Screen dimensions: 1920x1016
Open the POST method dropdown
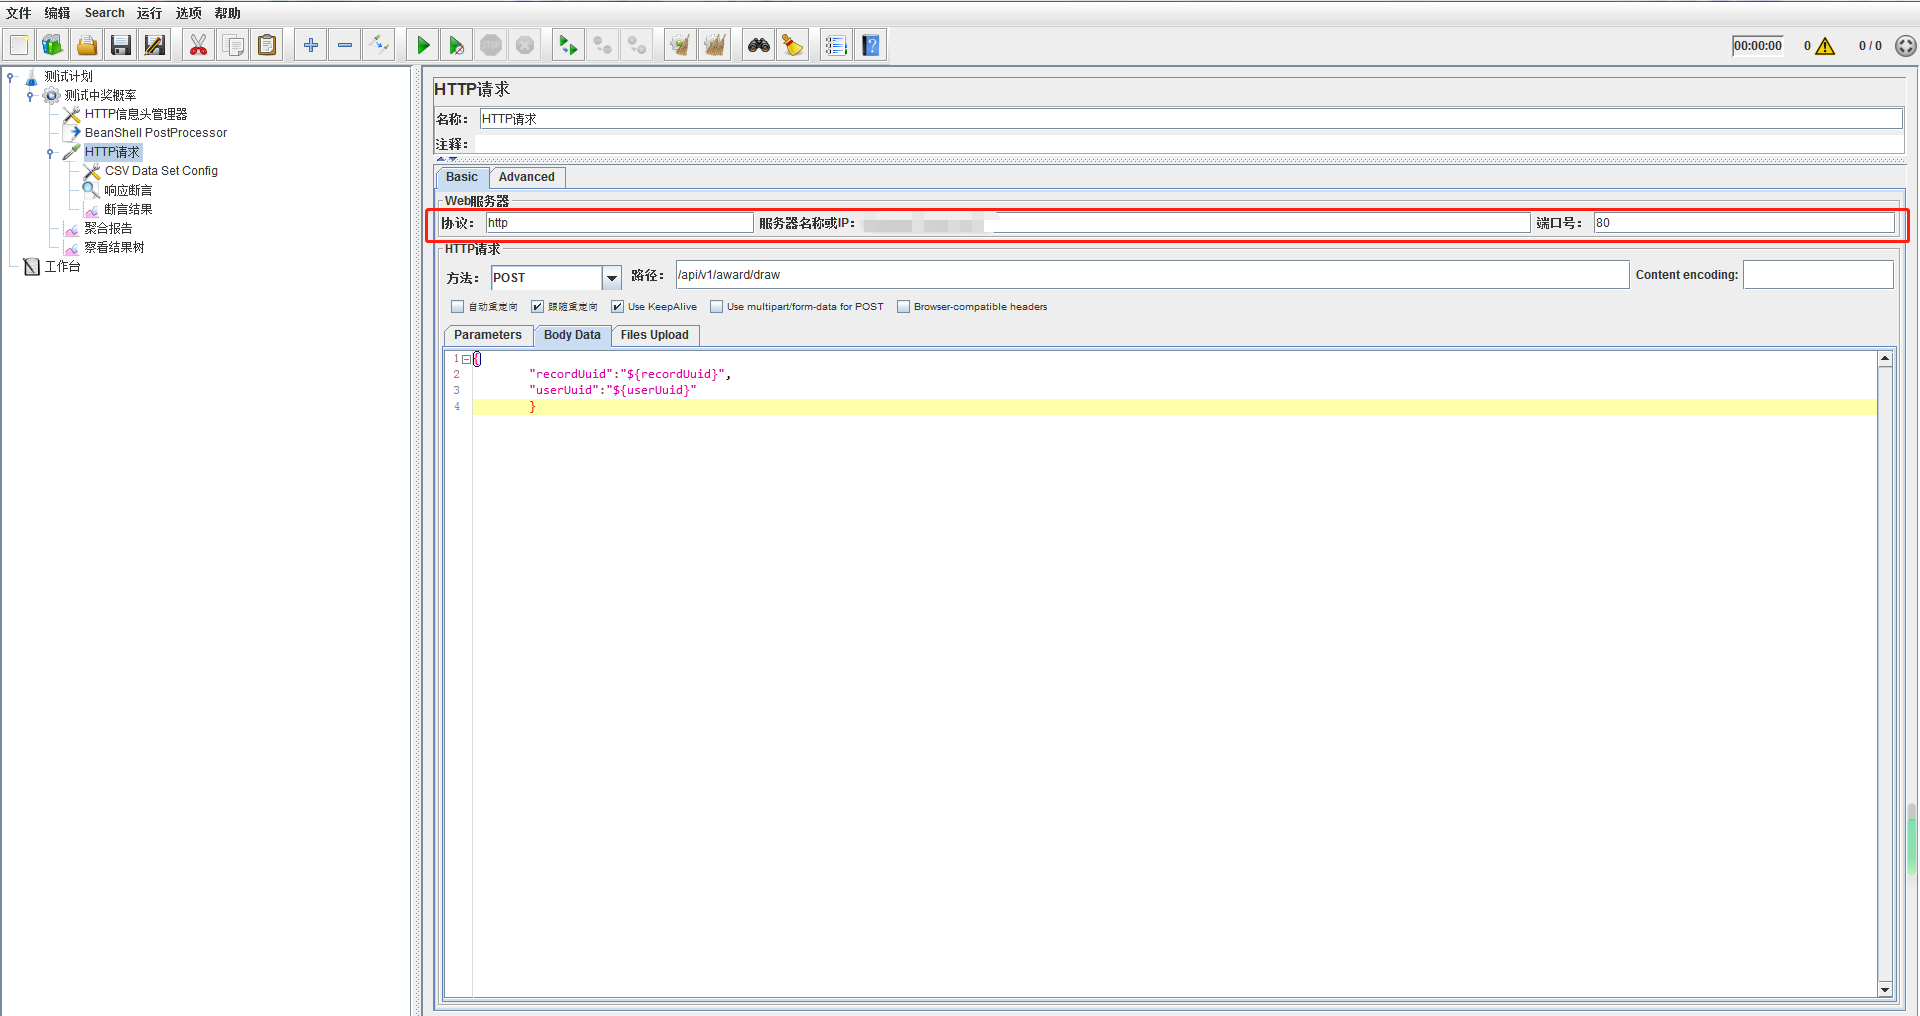click(x=611, y=278)
